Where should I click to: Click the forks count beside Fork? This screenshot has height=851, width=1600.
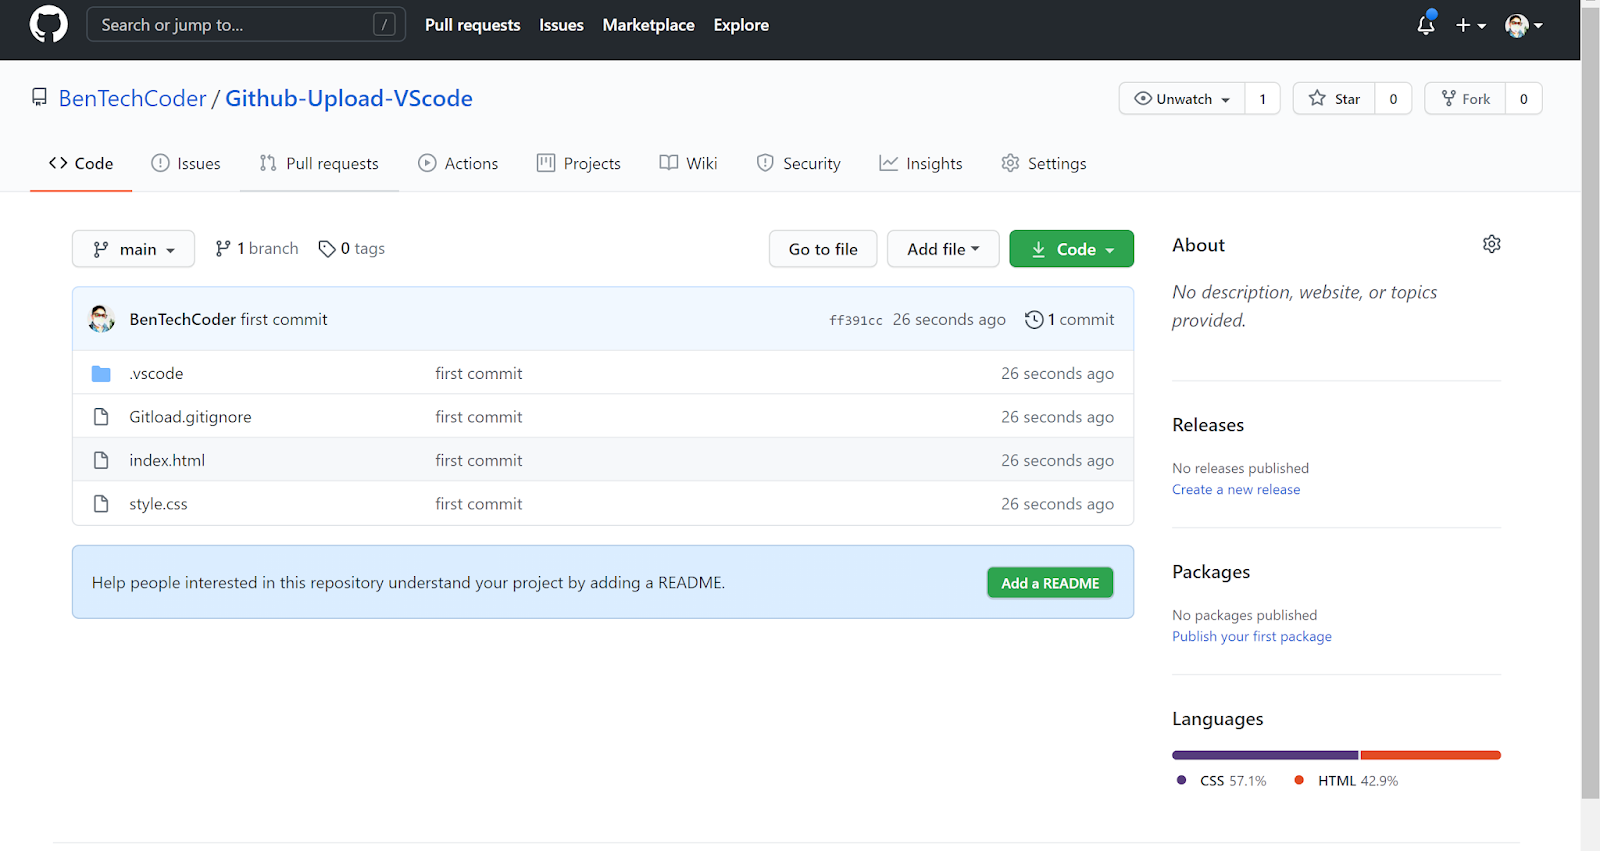pos(1524,98)
